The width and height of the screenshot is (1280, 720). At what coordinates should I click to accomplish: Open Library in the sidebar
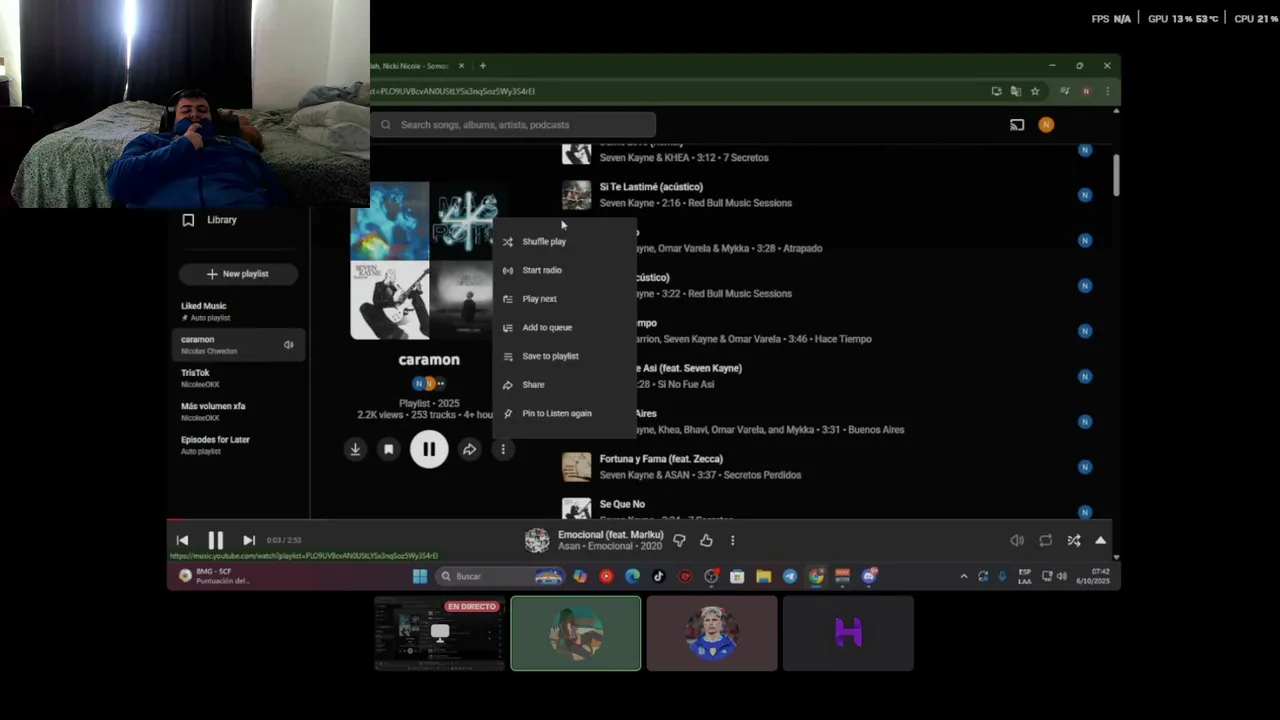coord(222,220)
